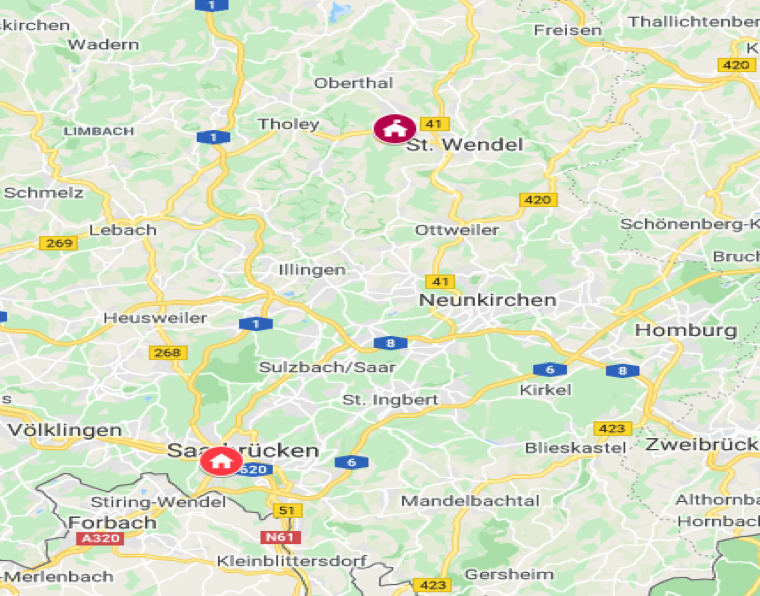Click the yellow 51 road shield
The height and width of the screenshot is (596, 760).
click(287, 510)
